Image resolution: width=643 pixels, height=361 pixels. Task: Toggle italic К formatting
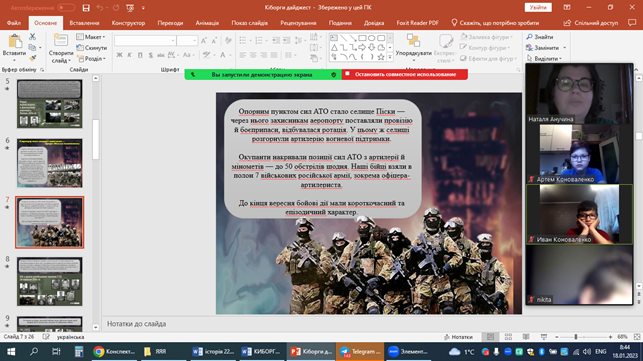[x=130, y=55]
